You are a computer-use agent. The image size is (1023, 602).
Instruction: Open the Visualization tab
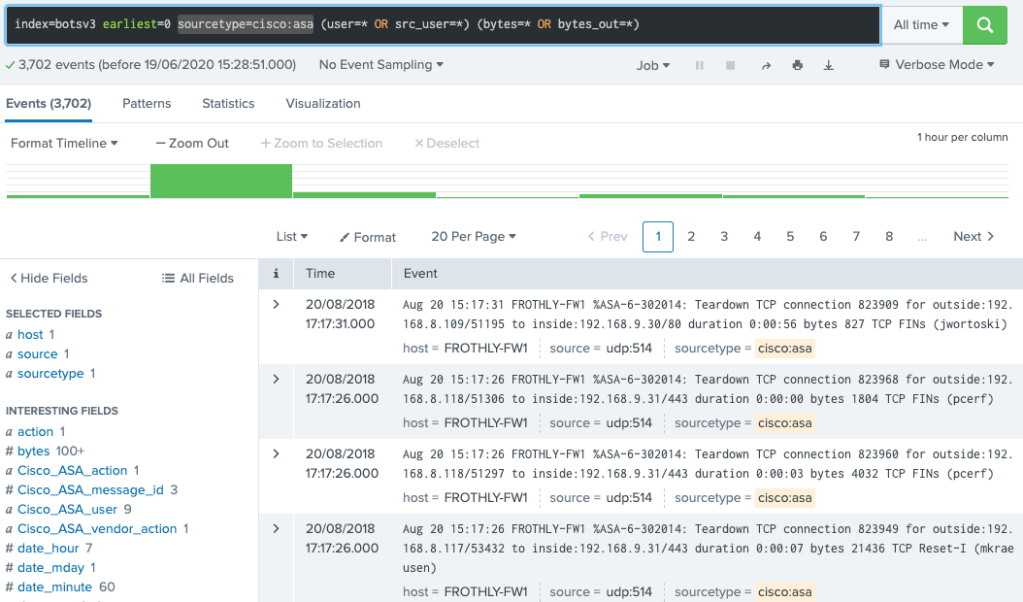(x=323, y=103)
